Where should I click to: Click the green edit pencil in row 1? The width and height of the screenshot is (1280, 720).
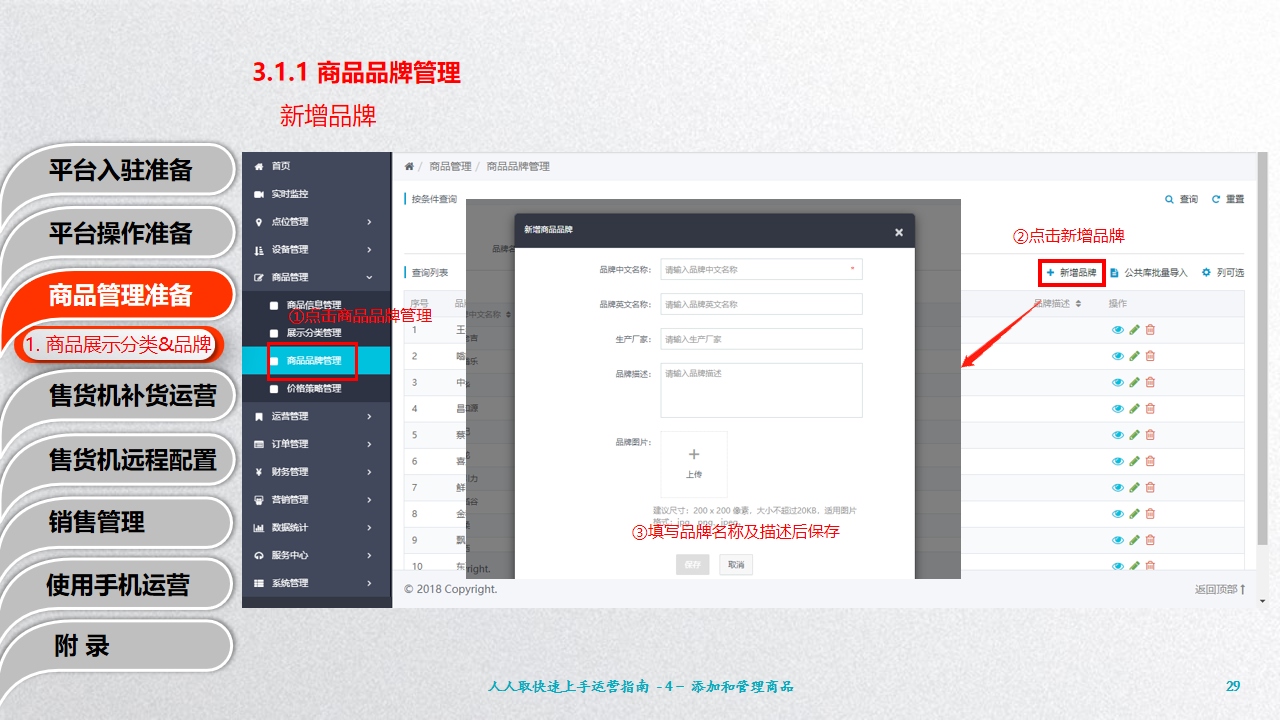point(1134,330)
